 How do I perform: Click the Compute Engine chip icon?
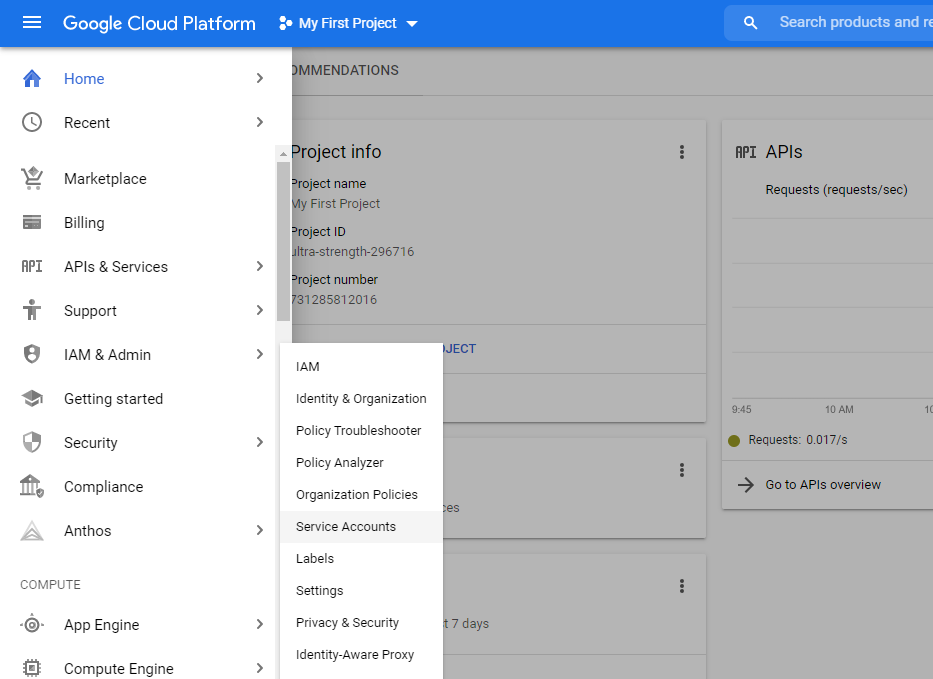pos(32,668)
